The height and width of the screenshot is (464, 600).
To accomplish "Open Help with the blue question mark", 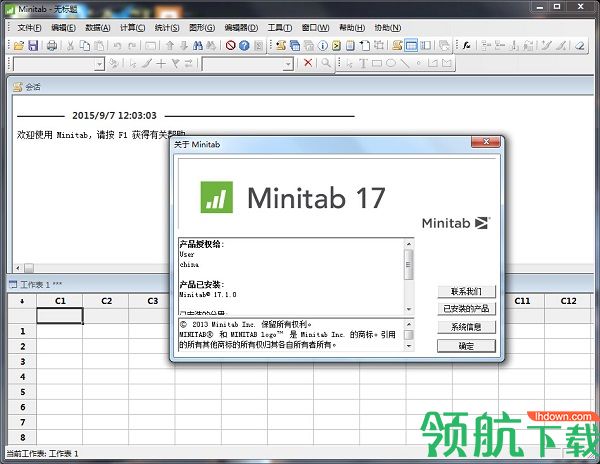I will pos(244,46).
